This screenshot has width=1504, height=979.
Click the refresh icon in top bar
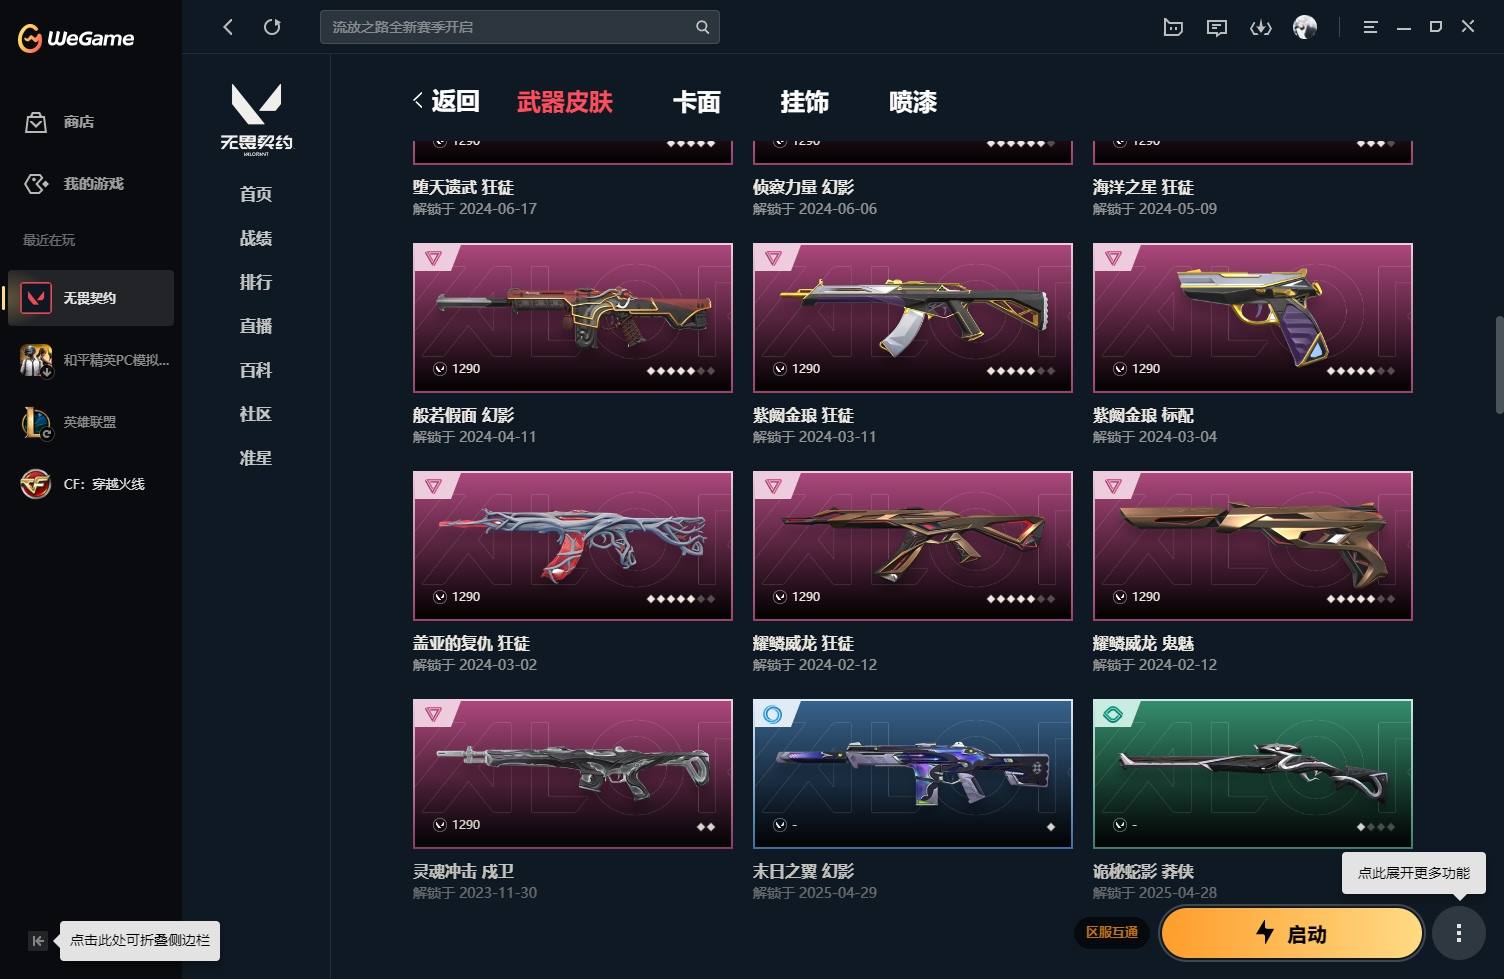272,27
